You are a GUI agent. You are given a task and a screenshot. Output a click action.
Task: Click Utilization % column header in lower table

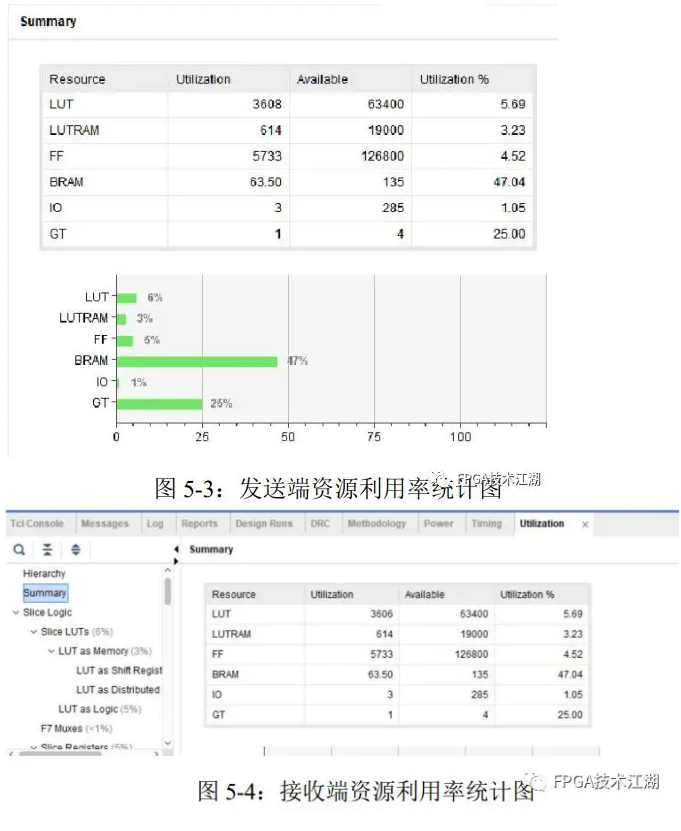(x=527, y=594)
